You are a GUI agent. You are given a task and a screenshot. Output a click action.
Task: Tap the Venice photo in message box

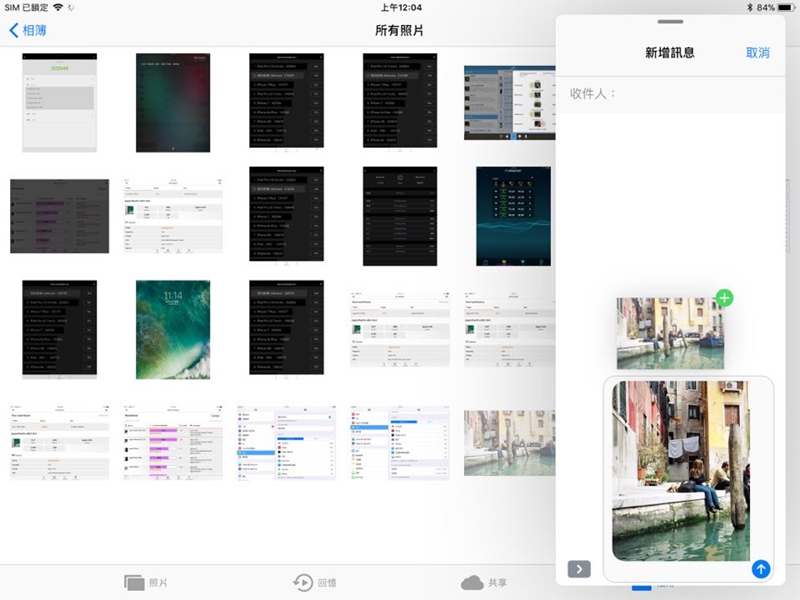pos(680,470)
